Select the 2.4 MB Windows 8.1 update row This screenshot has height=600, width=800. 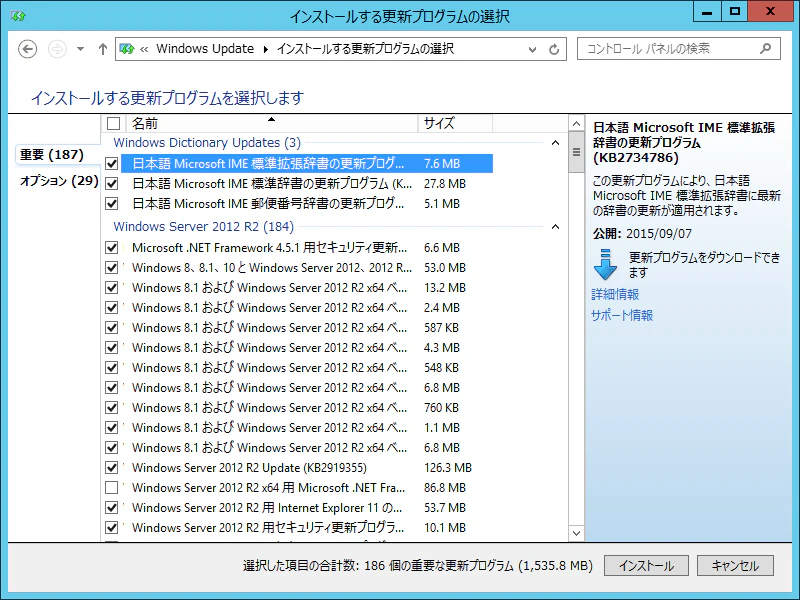(298, 308)
